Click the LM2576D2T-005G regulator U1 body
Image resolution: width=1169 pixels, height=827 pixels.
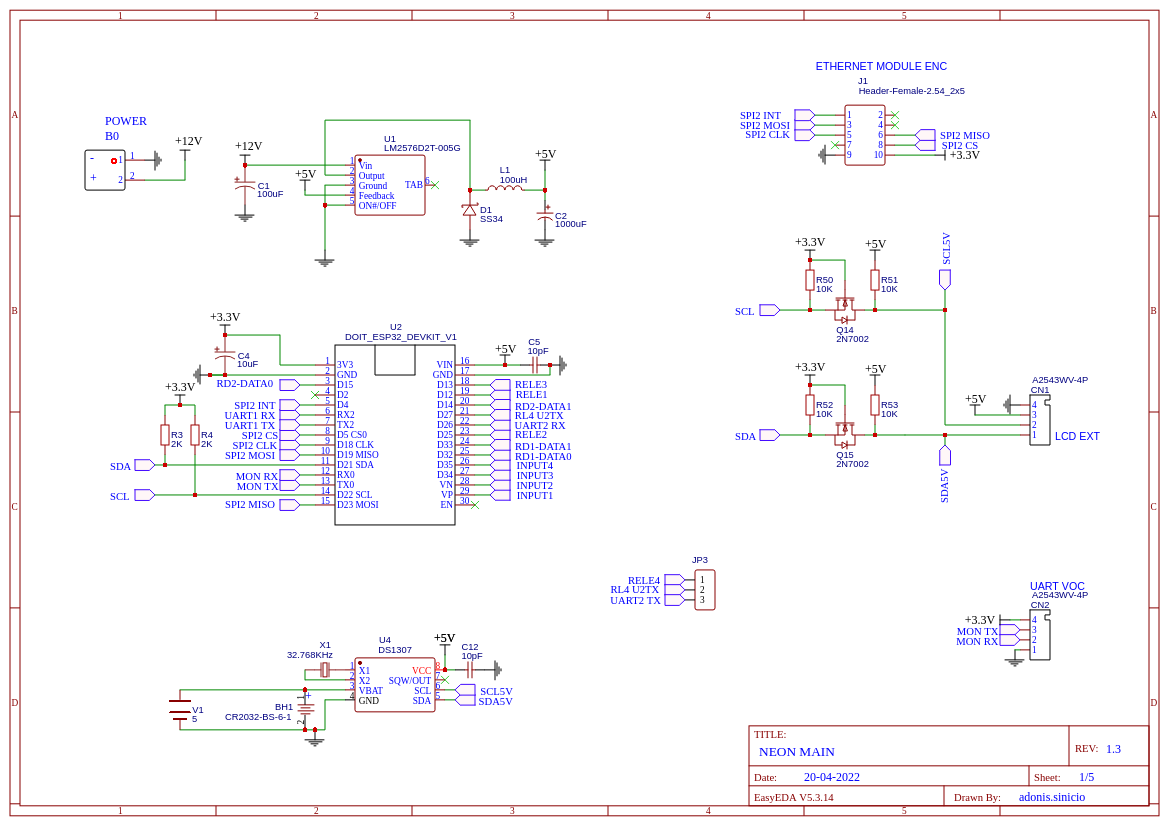[389, 185]
